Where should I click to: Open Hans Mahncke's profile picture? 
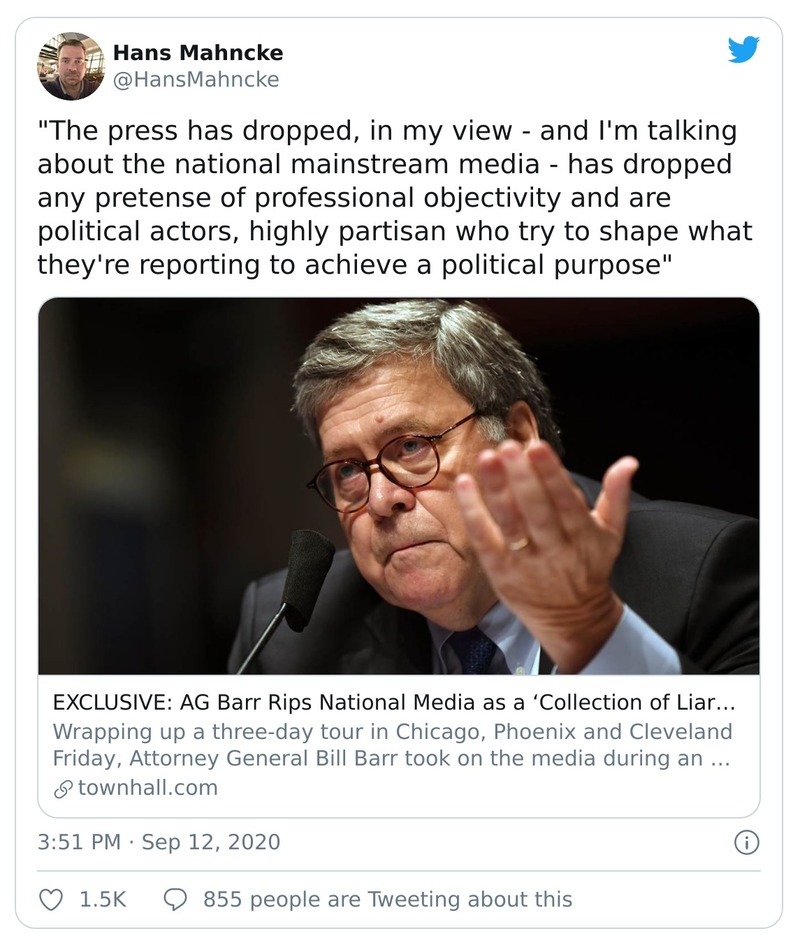click(x=70, y=66)
